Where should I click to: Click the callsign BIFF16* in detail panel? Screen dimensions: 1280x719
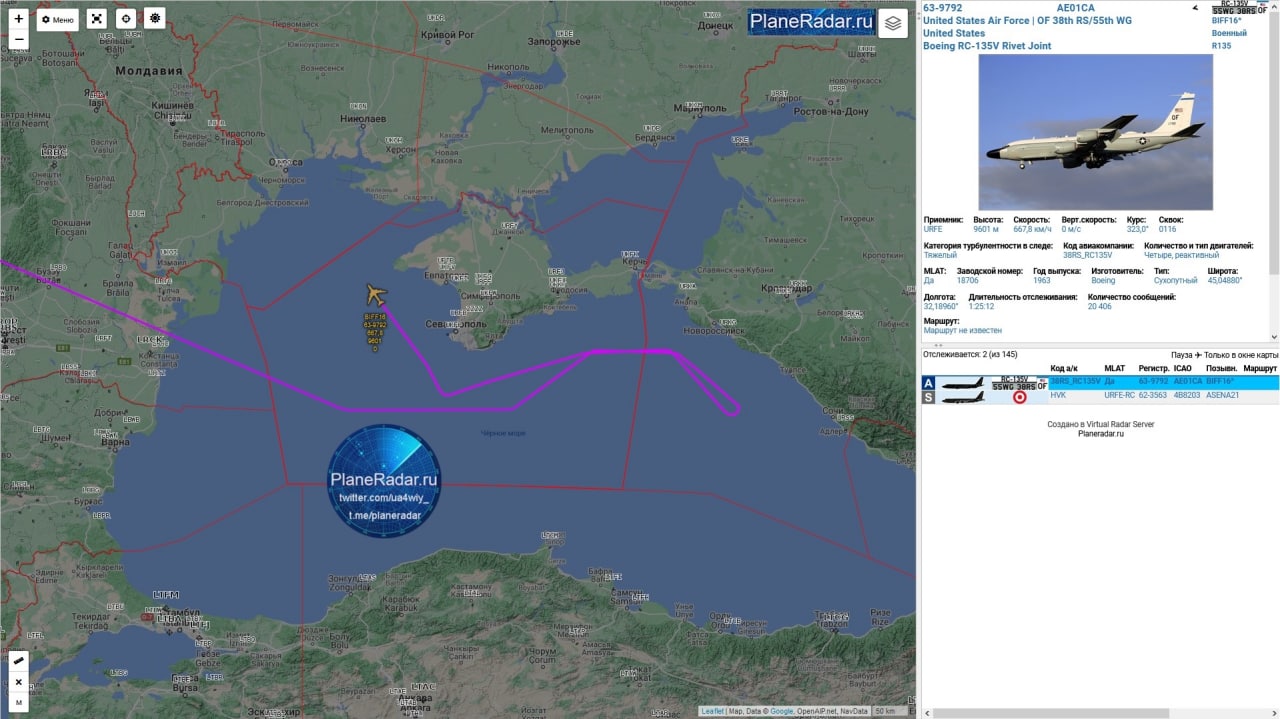click(x=1227, y=20)
